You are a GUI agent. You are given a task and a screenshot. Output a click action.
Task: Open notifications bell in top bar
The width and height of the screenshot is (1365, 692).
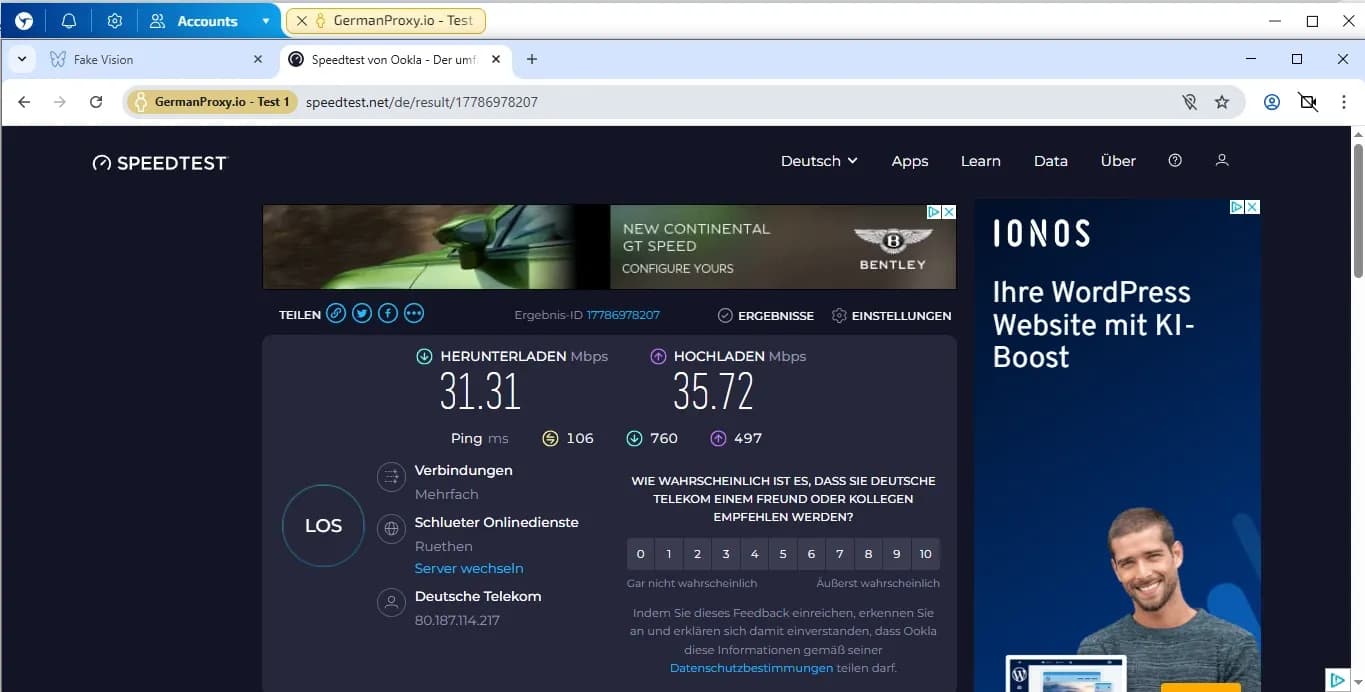coord(69,21)
